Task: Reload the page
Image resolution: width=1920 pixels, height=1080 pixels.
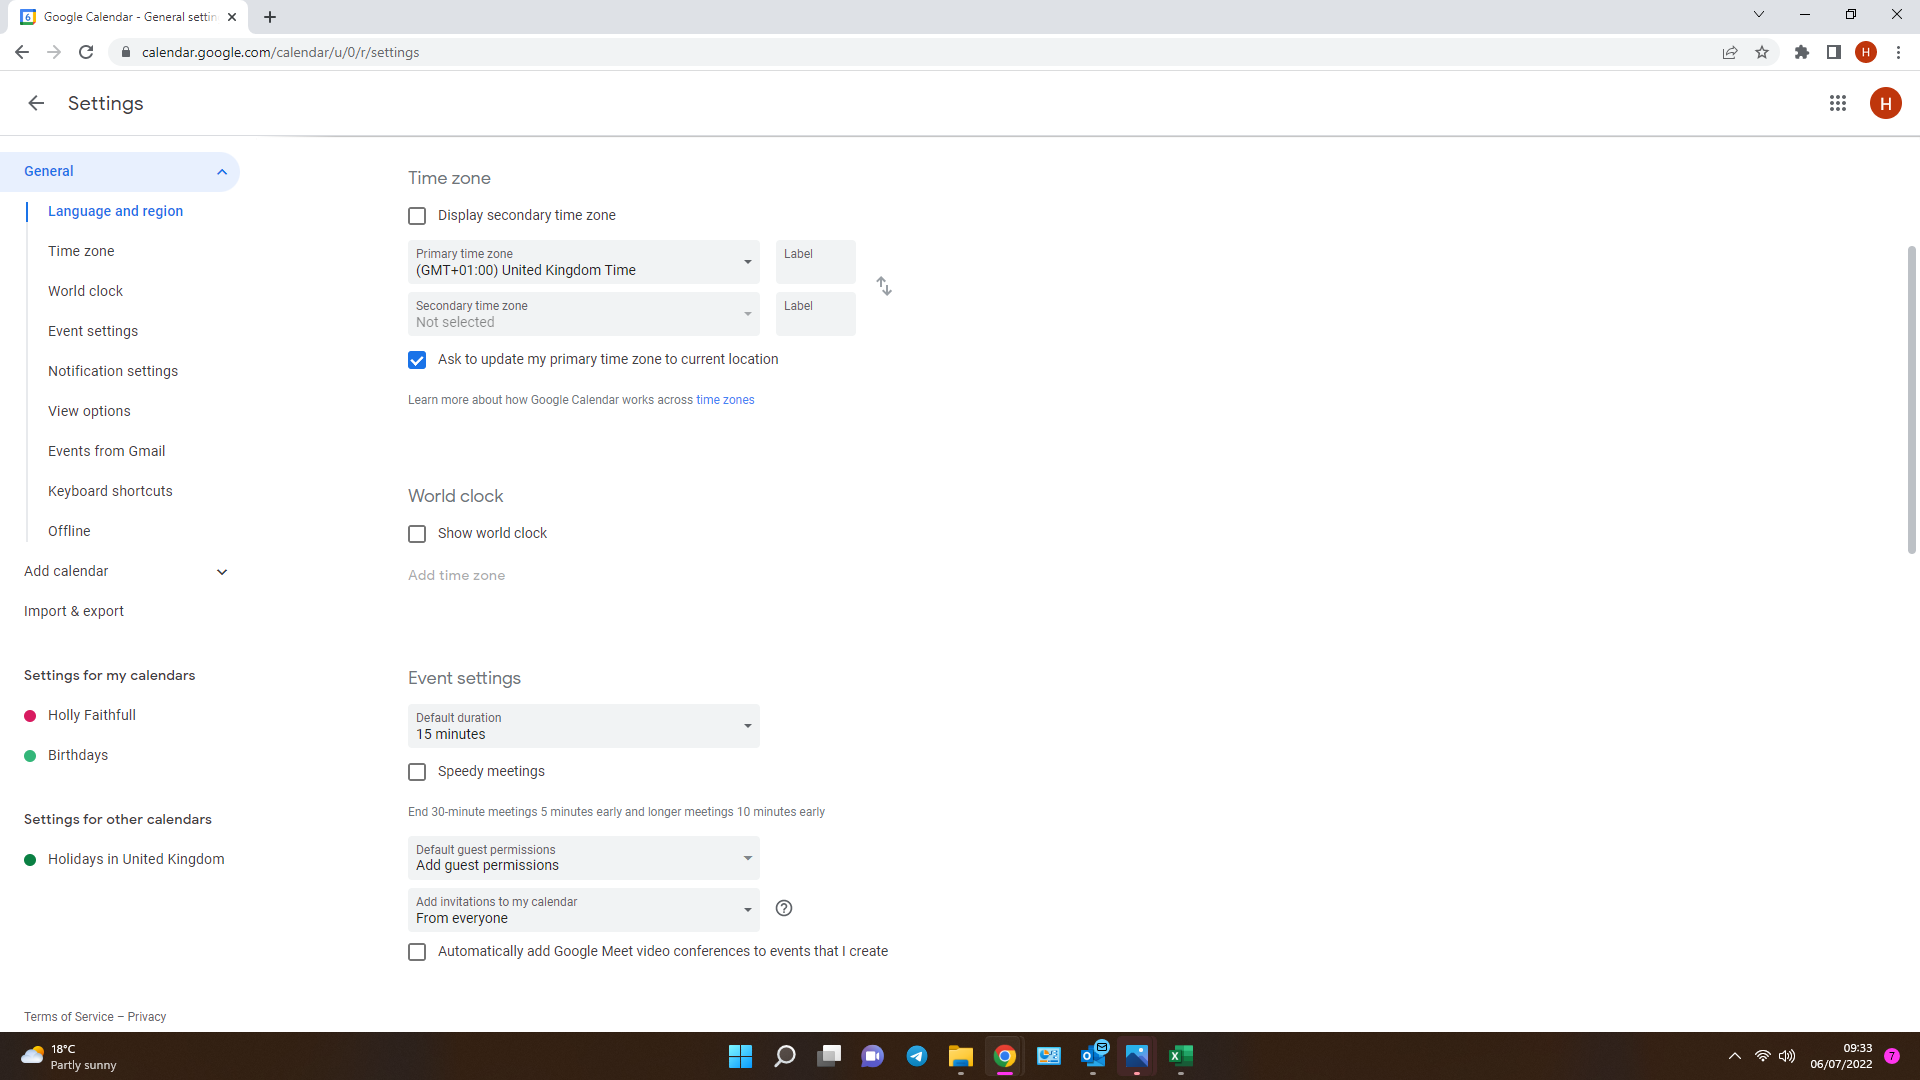Action: [86, 52]
